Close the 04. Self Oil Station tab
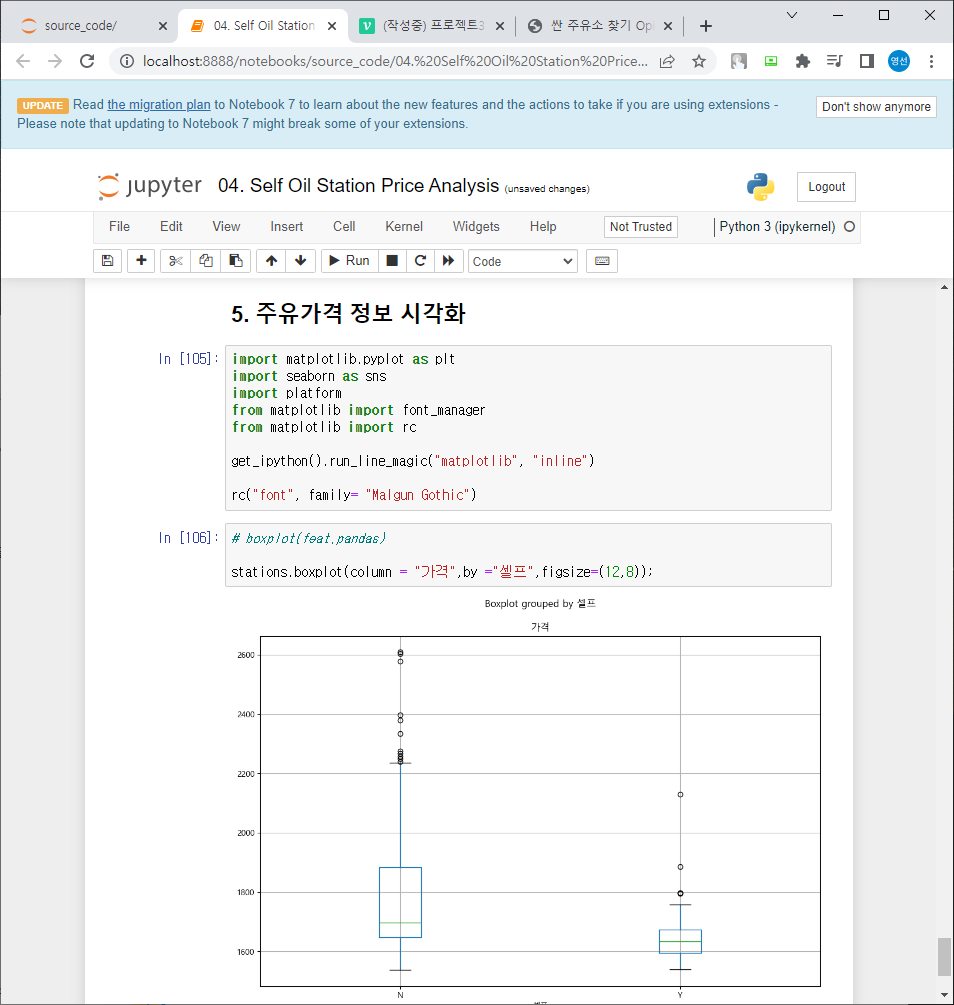 [332, 26]
